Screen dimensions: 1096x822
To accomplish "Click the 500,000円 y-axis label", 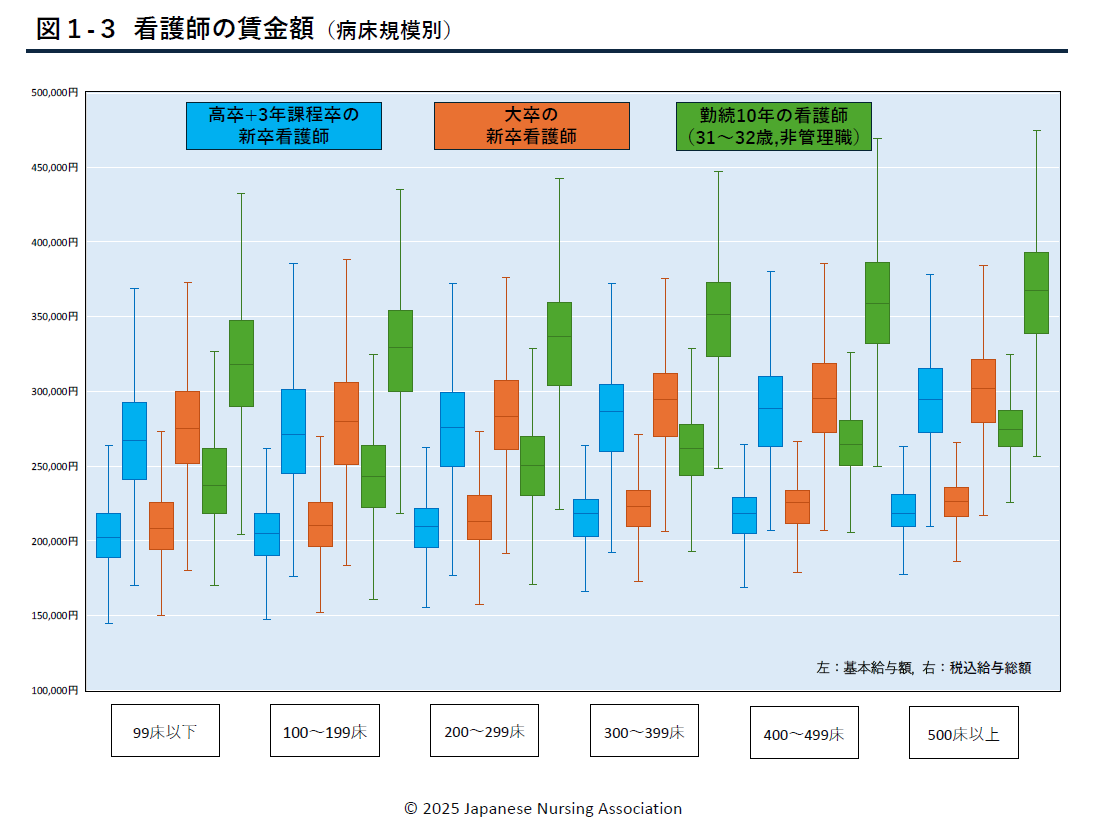I will 54,93.
